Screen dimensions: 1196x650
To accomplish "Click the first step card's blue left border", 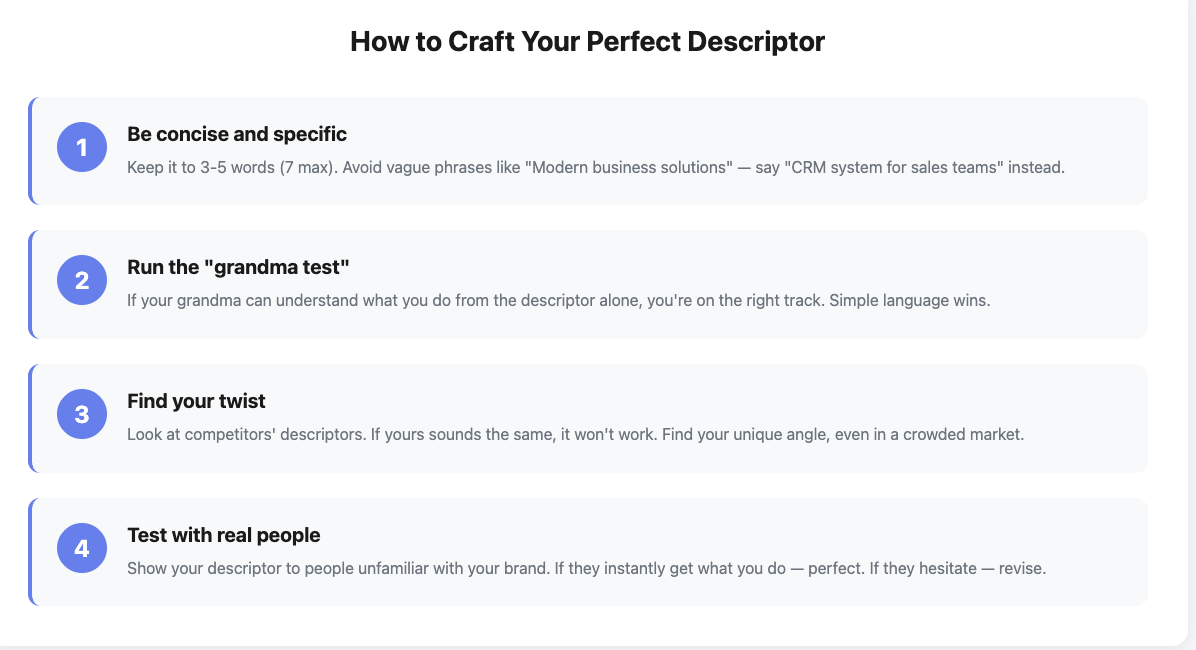I will 31,151.
